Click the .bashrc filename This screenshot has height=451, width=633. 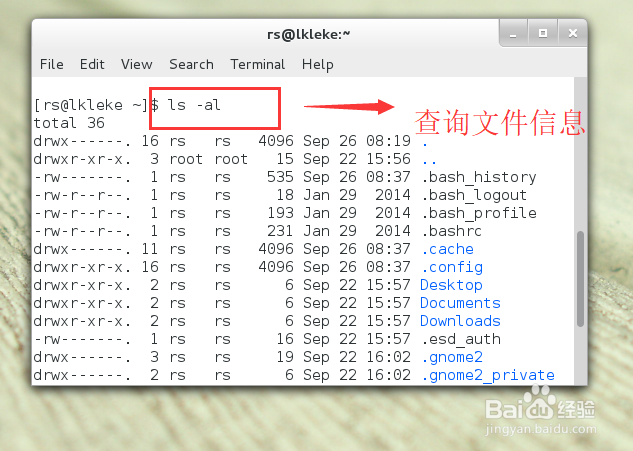451,231
